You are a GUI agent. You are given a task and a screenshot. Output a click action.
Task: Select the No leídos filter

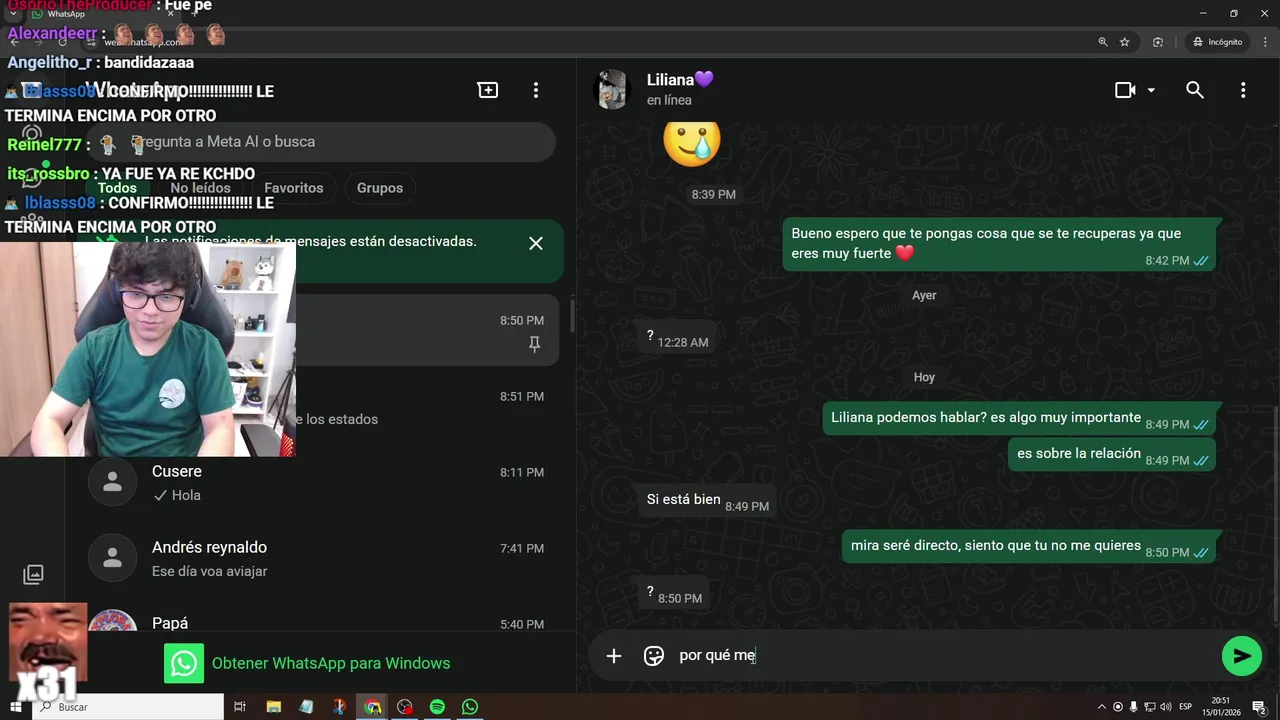(x=200, y=188)
